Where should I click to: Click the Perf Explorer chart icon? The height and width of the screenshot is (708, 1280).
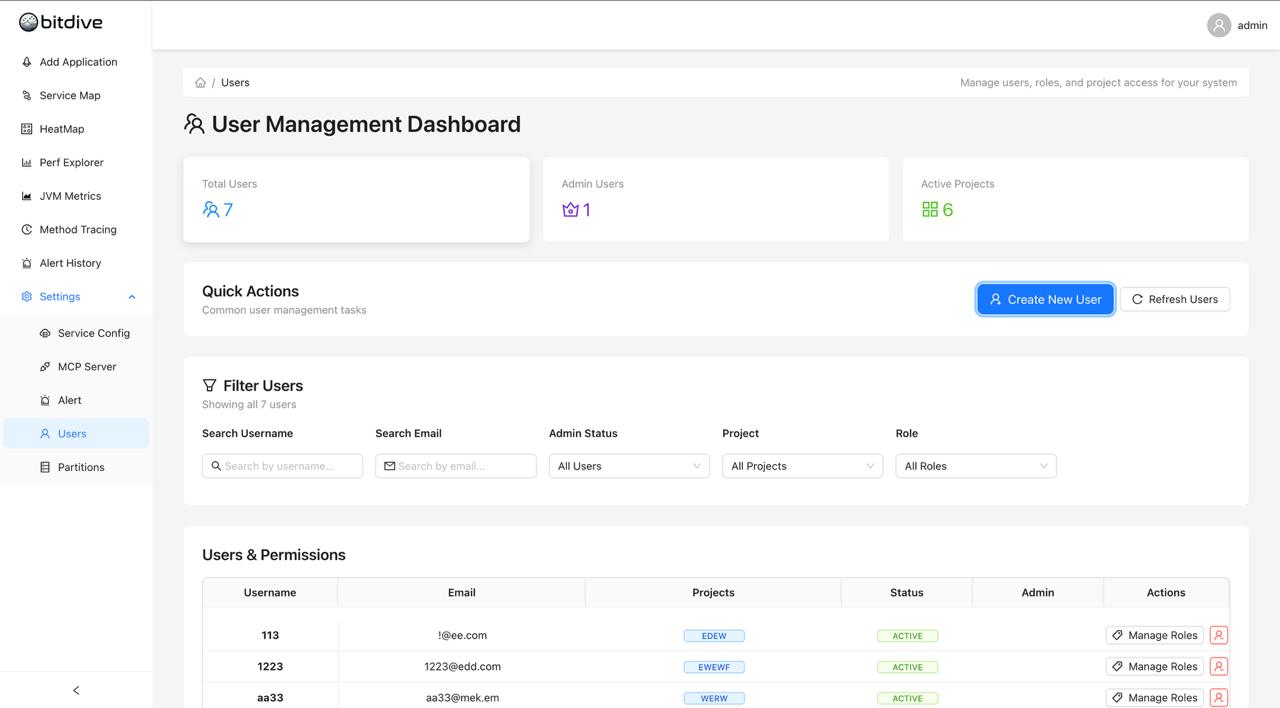27,162
